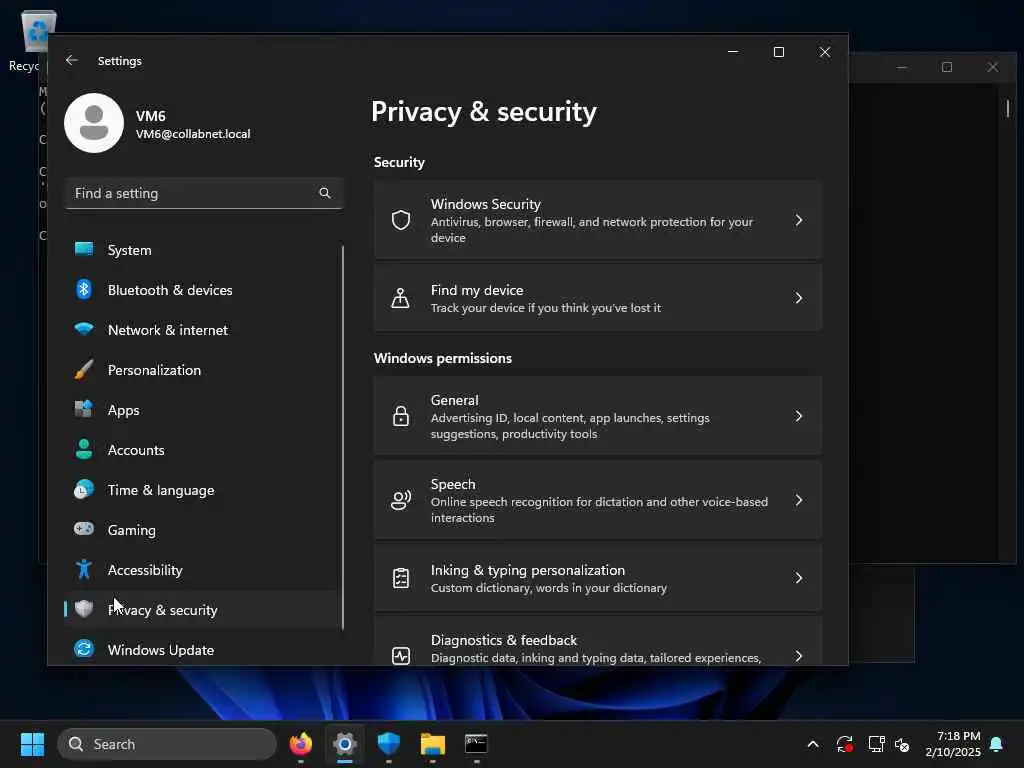This screenshot has height=768, width=1024.
Task: Click the clock showing 7:18 PM
Action: [x=958, y=736]
